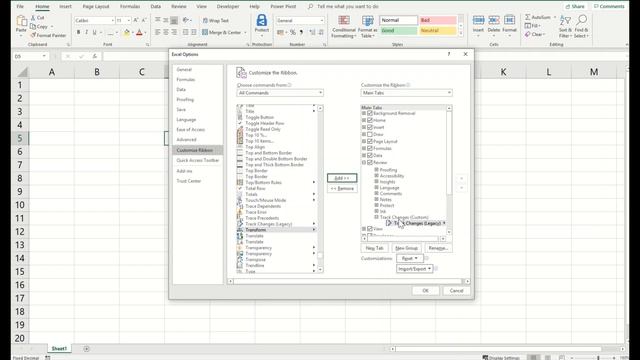Open the Reset customizations dropdown
Image resolution: width=640 pixels, height=360 pixels.
tap(410, 258)
